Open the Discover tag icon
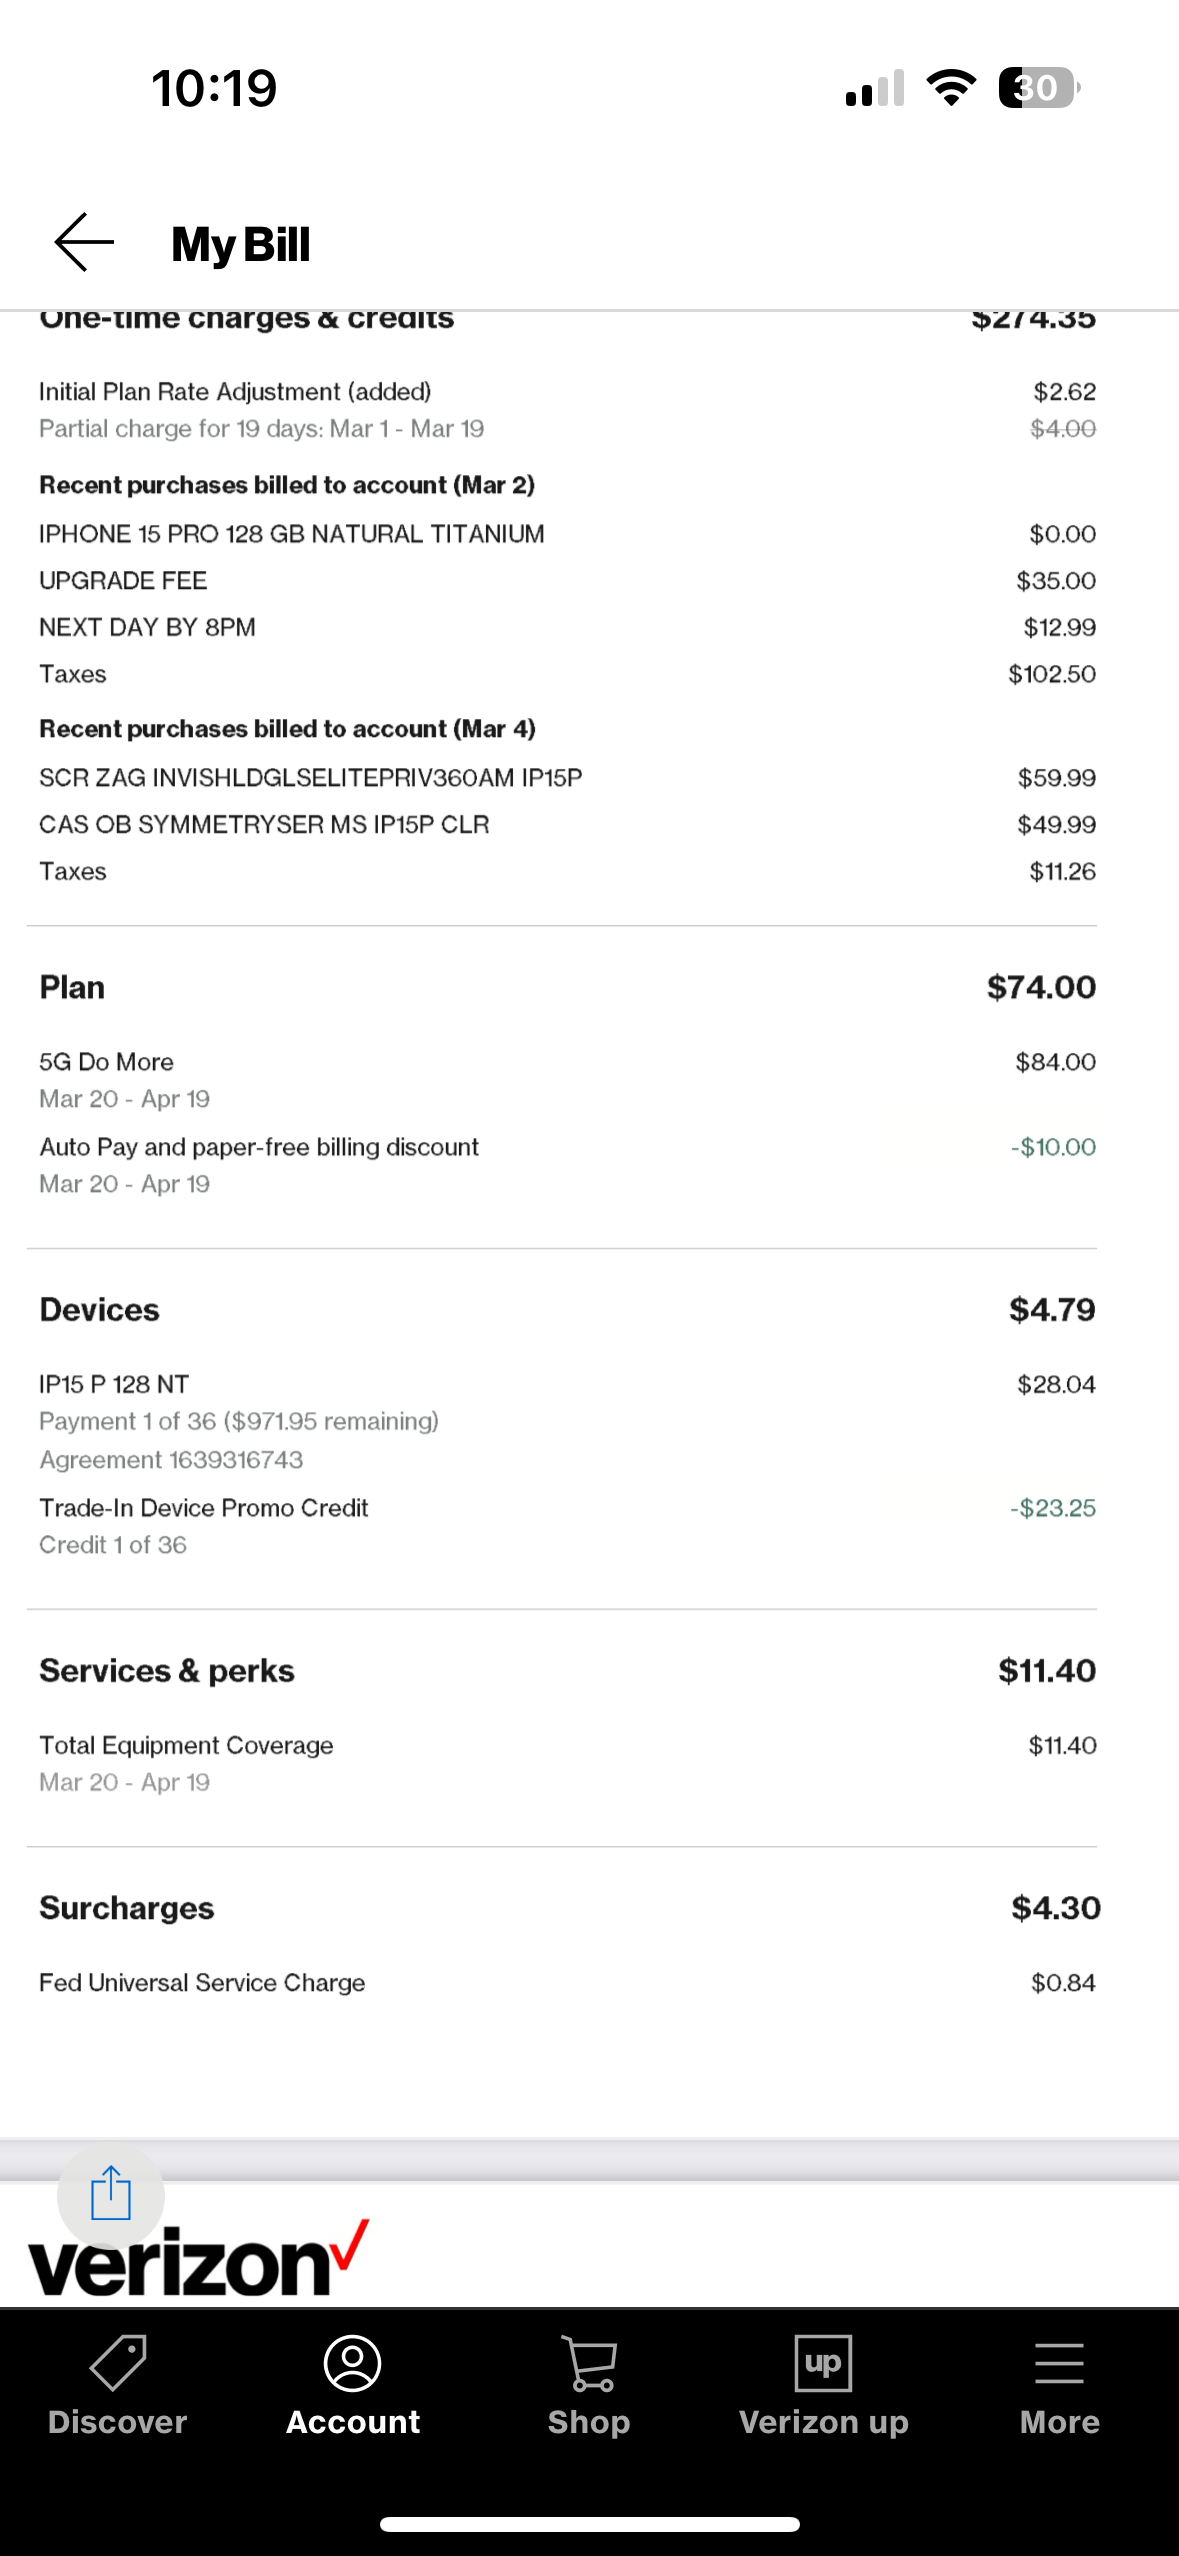 (118, 2363)
